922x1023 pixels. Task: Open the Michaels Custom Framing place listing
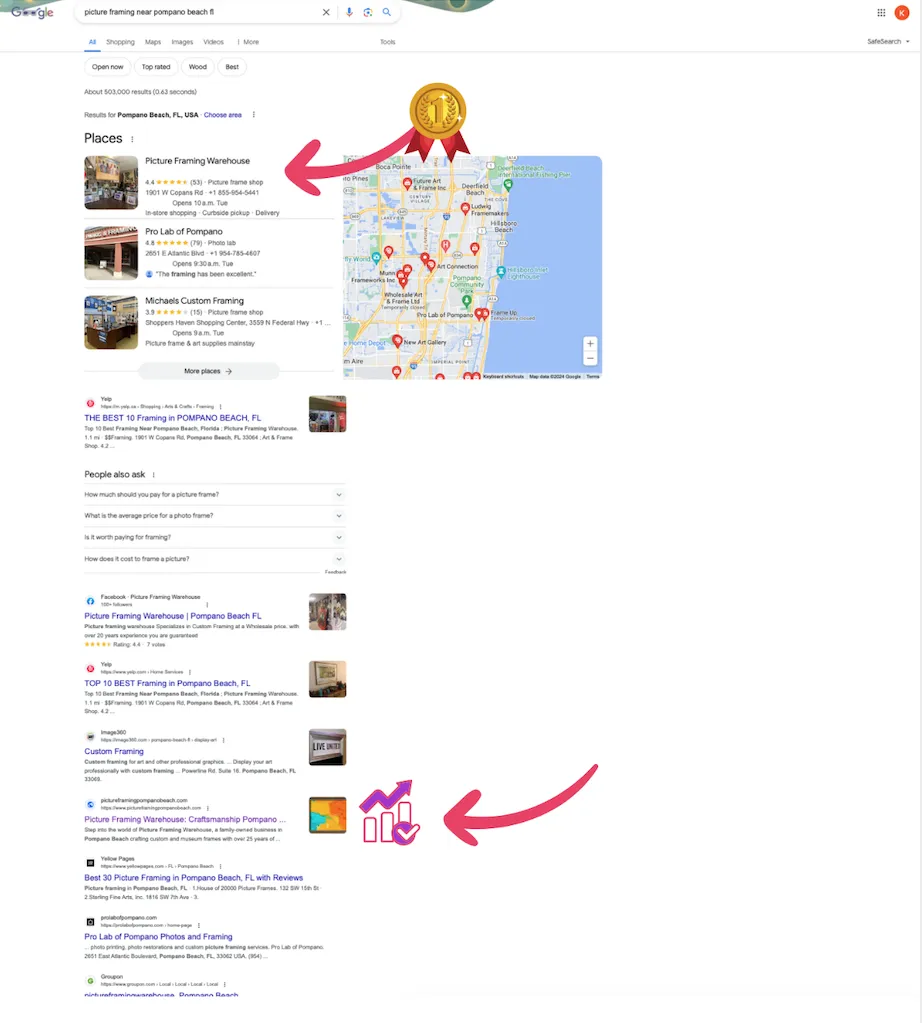[194, 301]
